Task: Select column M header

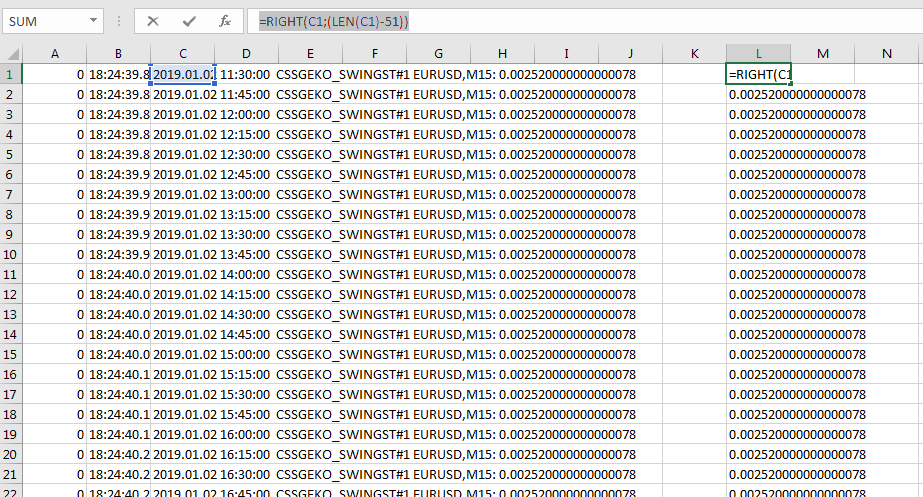Action: coord(822,54)
